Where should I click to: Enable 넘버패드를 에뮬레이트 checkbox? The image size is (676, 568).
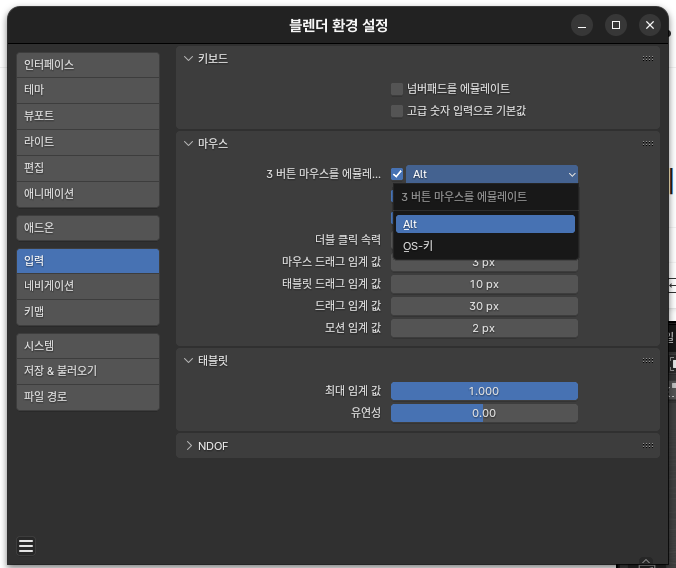coord(397,89)
